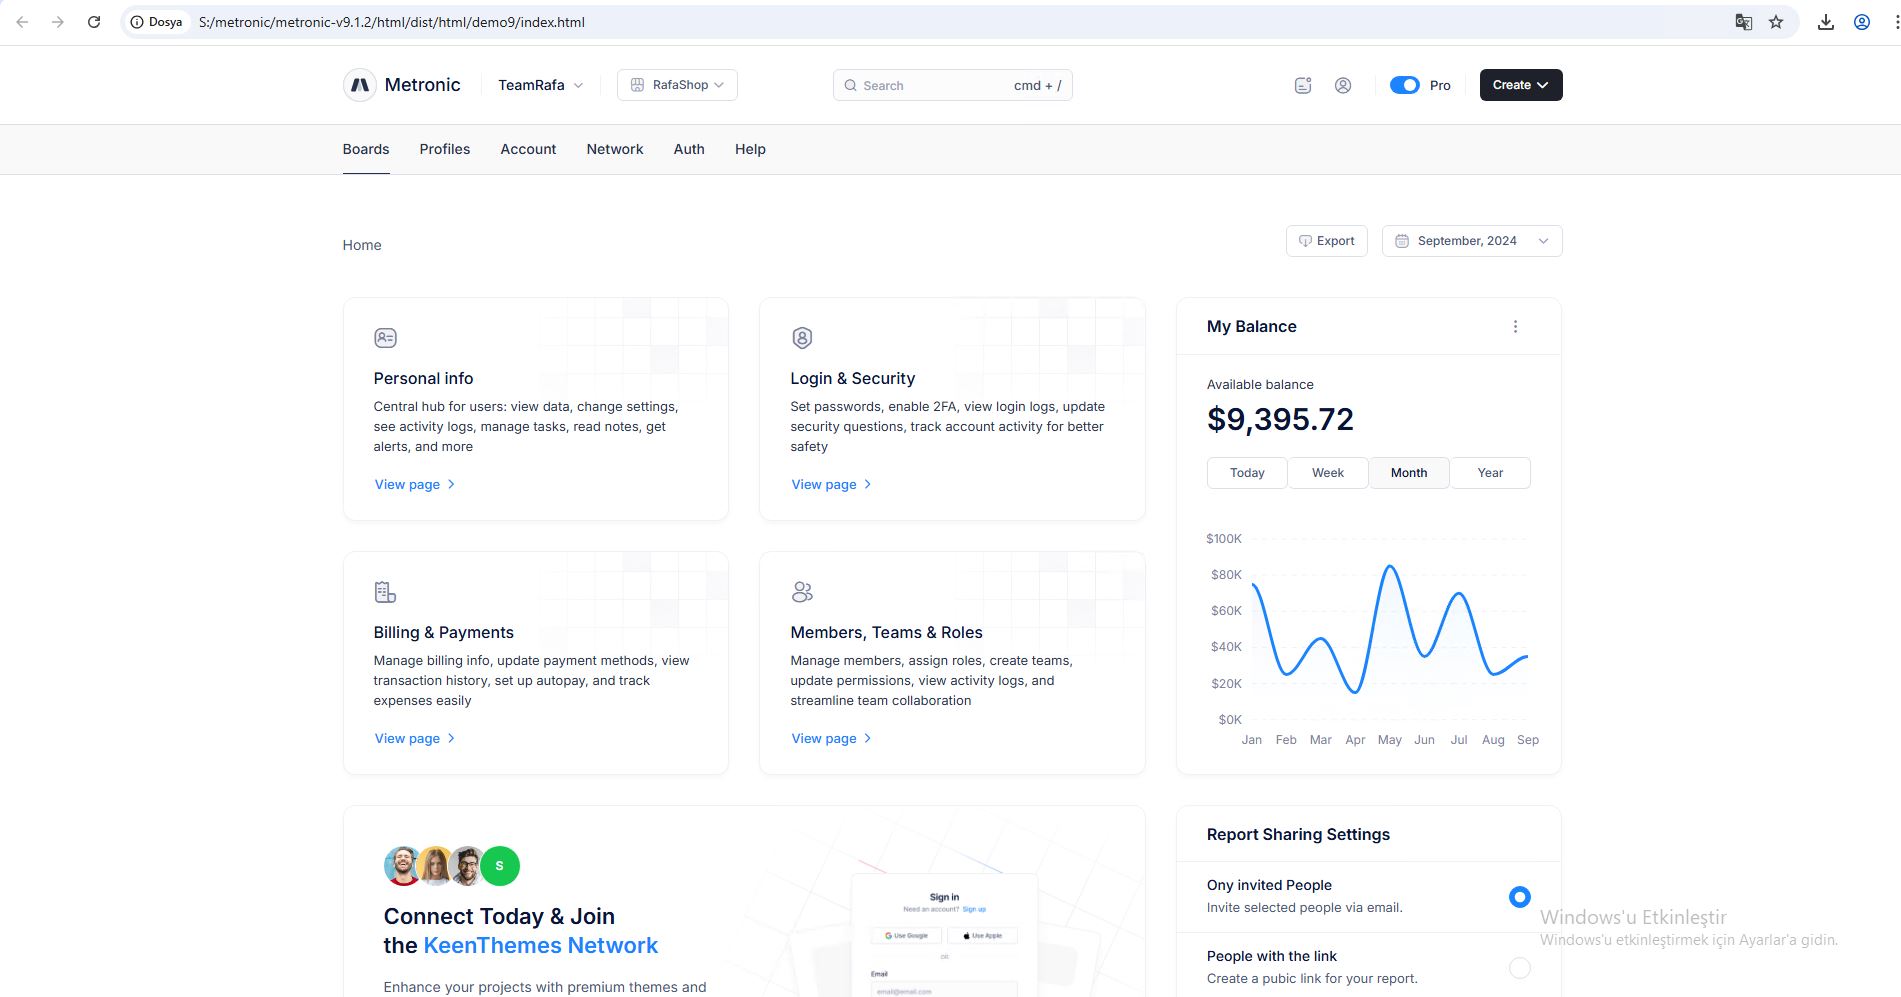The image size is (1901, 997).
Task: Toggle the Pro switch off
Action: point(1404,85)
